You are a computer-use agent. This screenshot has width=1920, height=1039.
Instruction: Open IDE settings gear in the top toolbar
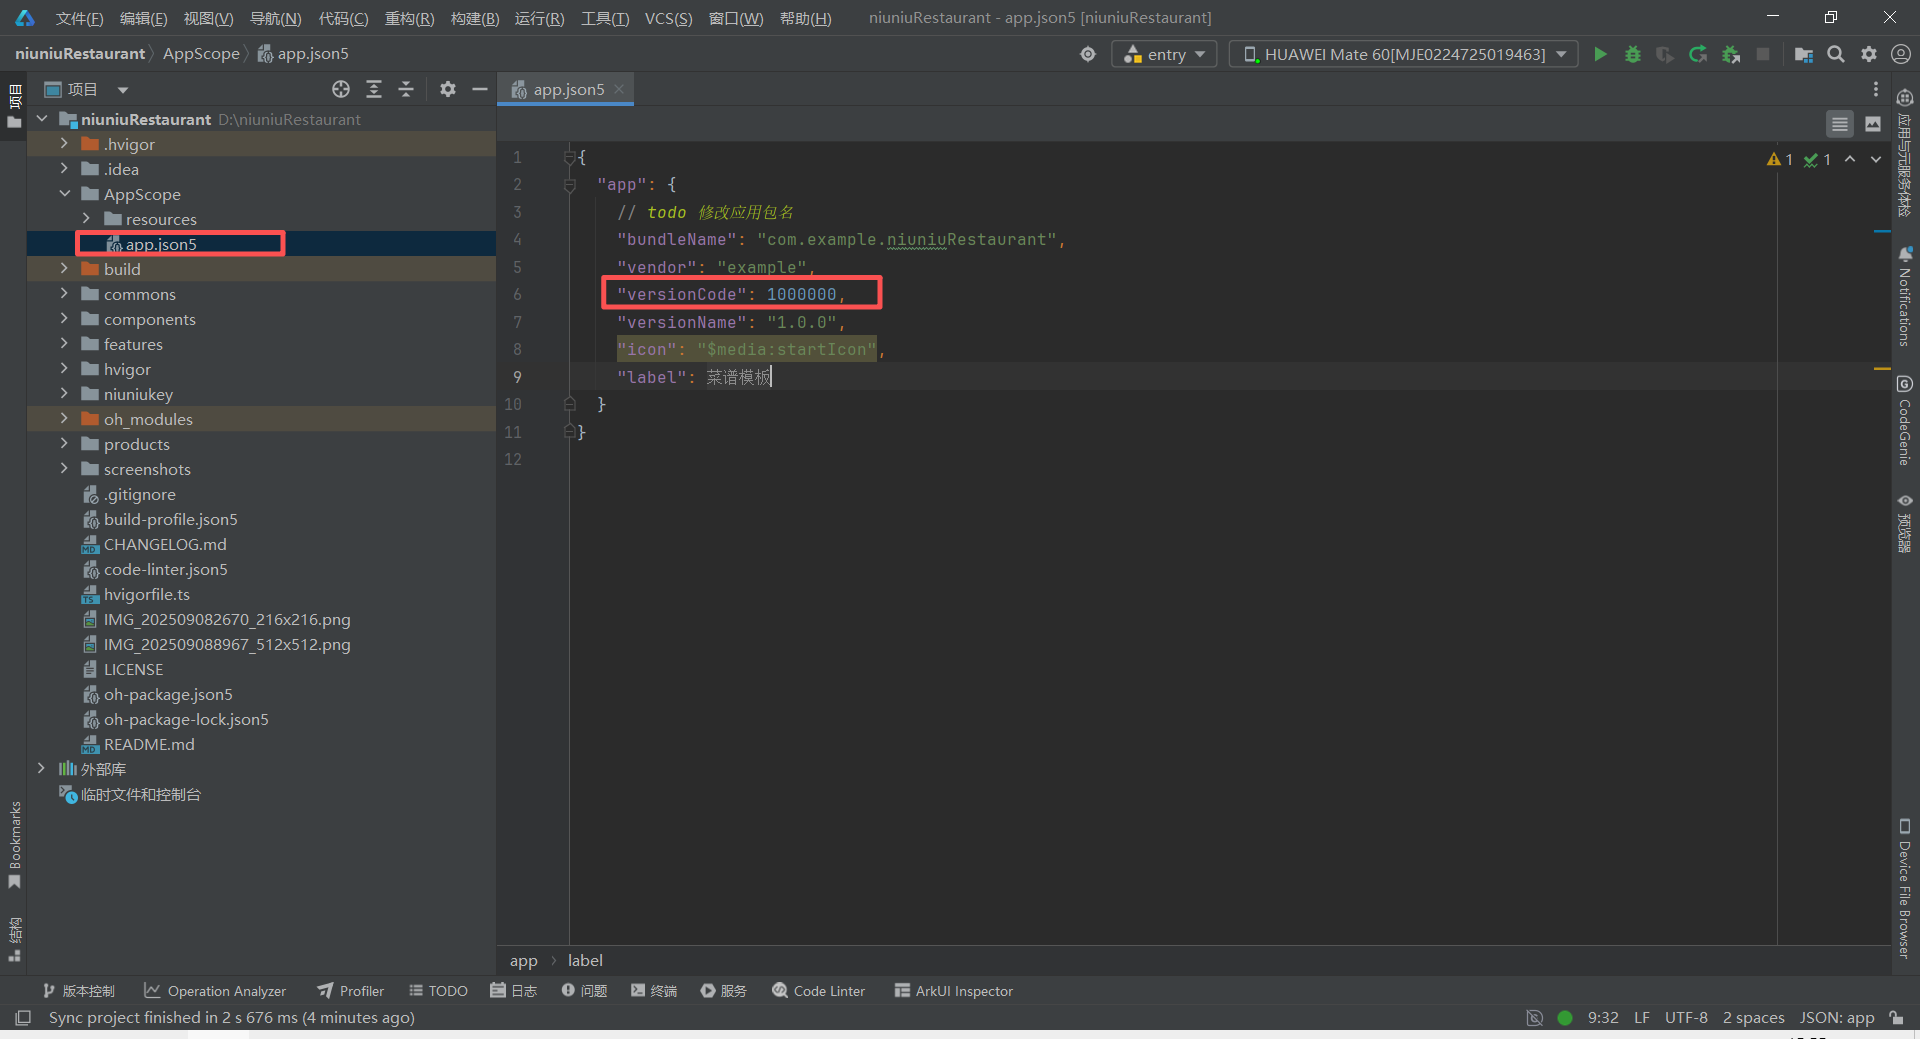pos(1868,54)
